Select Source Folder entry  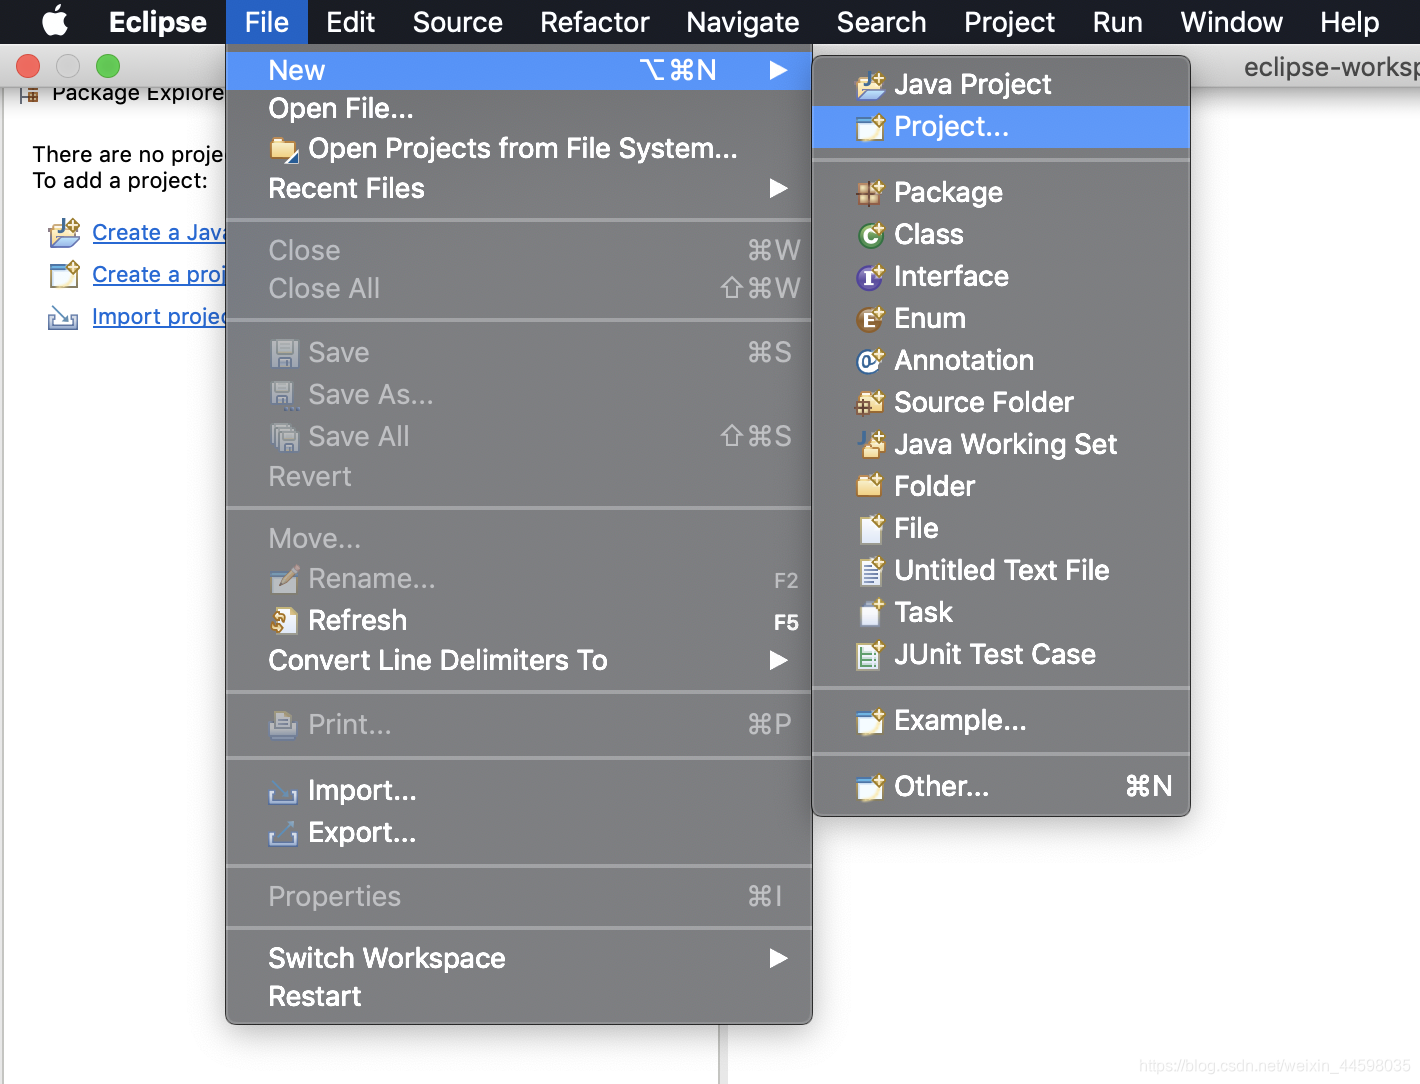1001,403
